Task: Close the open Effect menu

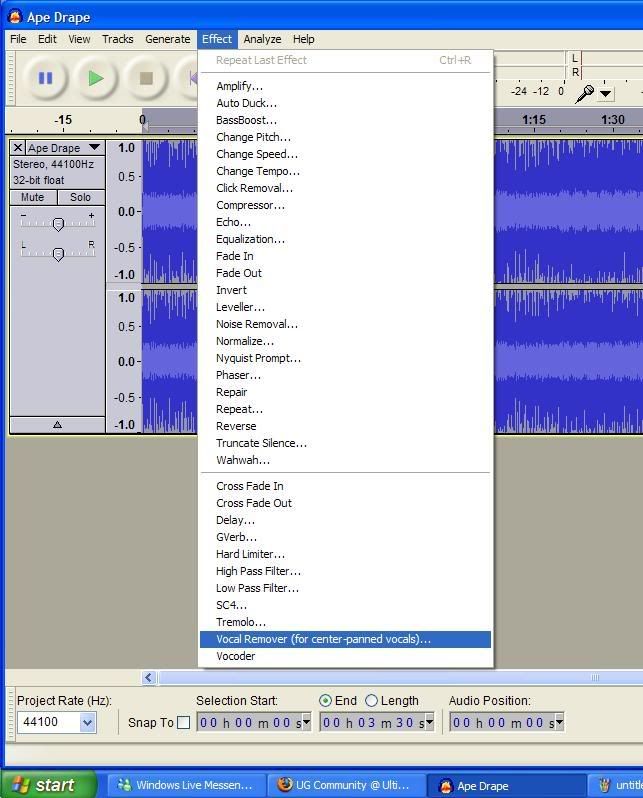Action: pyautogui.click(x=217, y=39)
